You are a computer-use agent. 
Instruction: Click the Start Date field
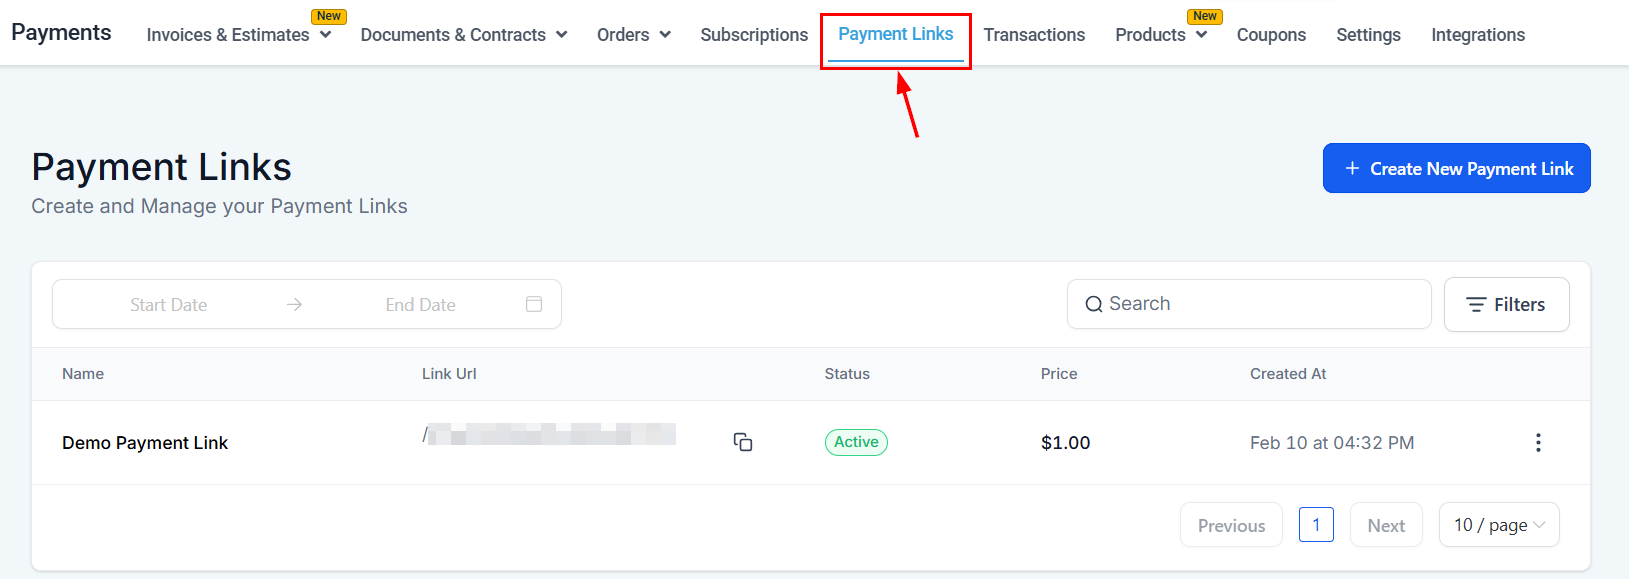tap(169, 305)
